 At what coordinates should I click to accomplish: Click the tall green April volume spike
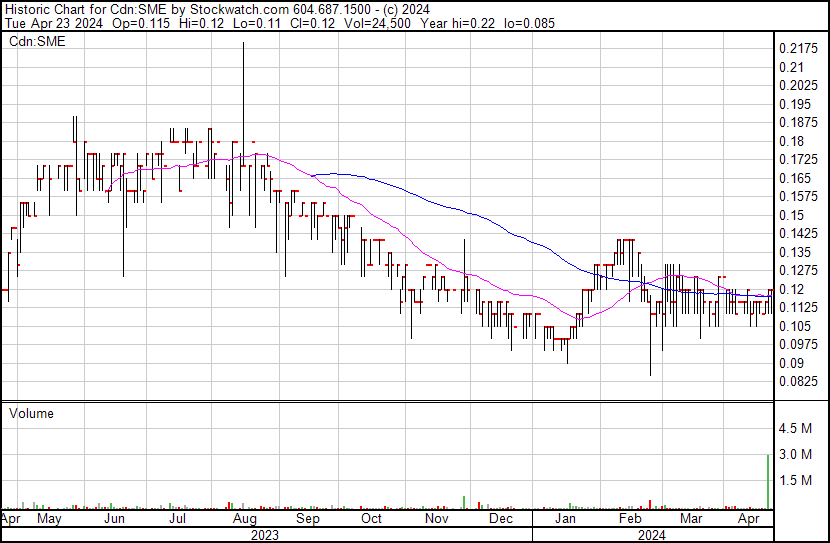tap(768, 482)
